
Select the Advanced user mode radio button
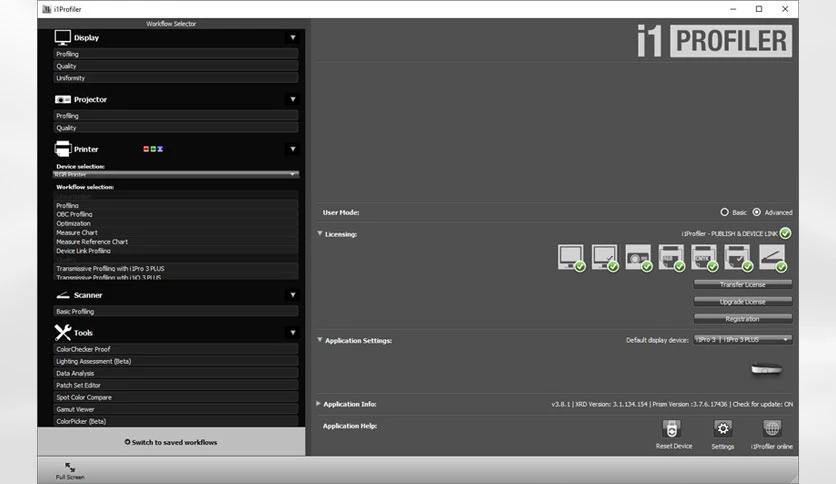[x=757, y=212]
